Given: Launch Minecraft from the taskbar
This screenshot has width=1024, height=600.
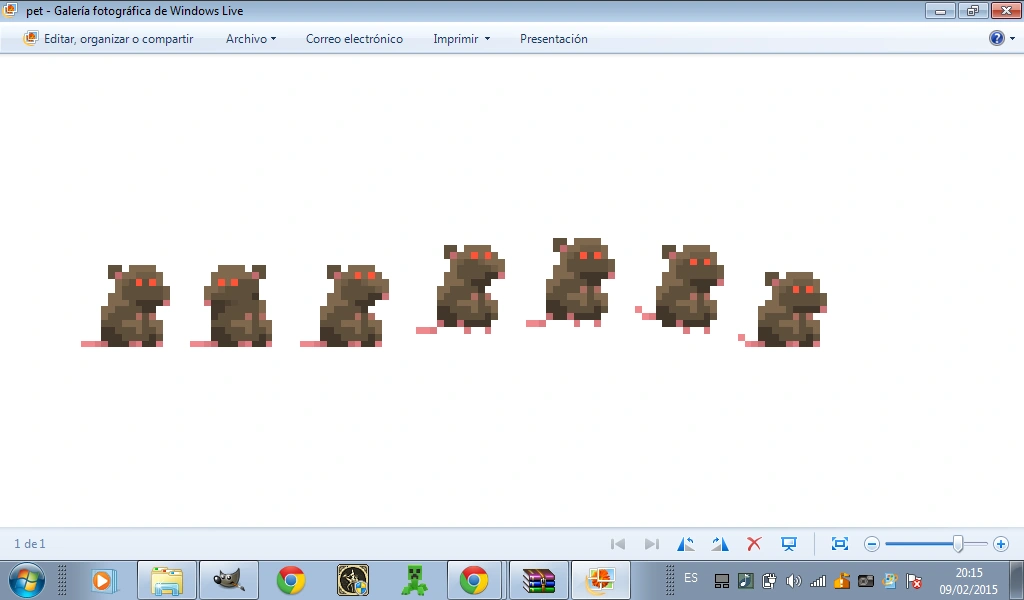Looking at the screenshot, I should click(x=415, y=580).
